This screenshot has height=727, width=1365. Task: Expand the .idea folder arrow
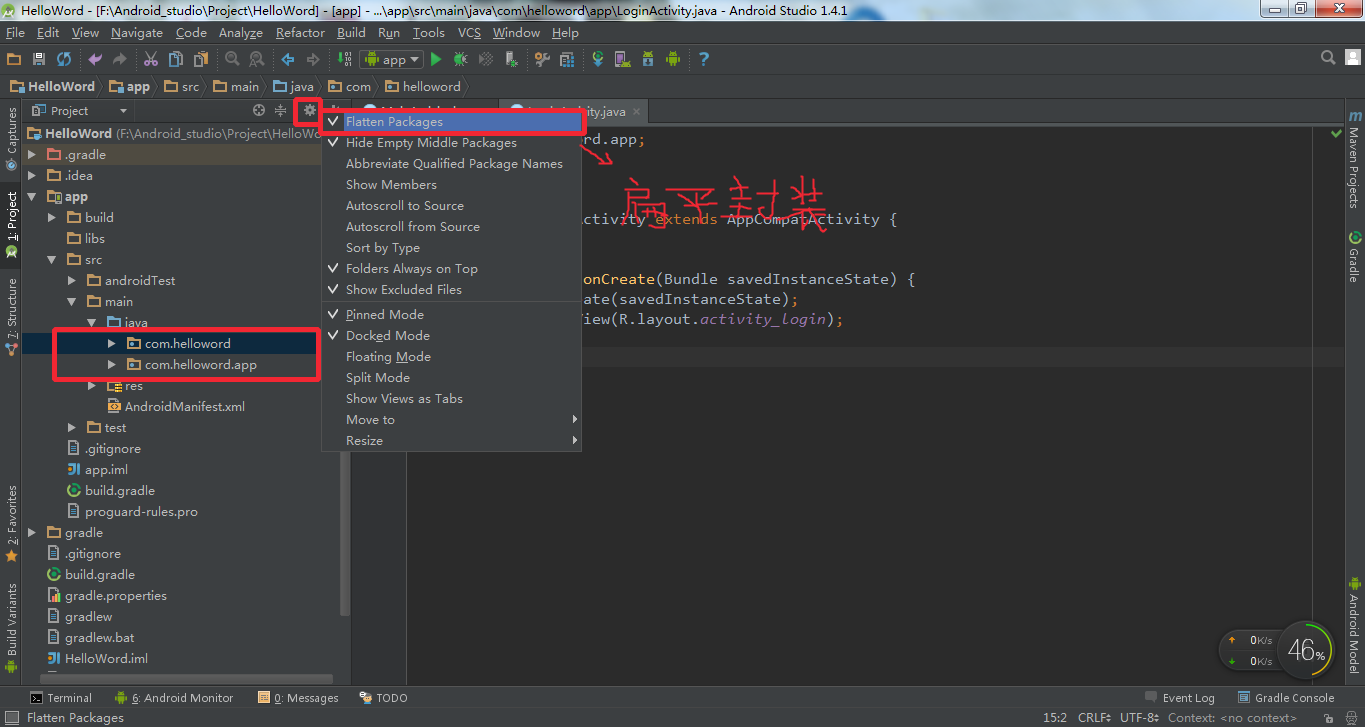32,176
